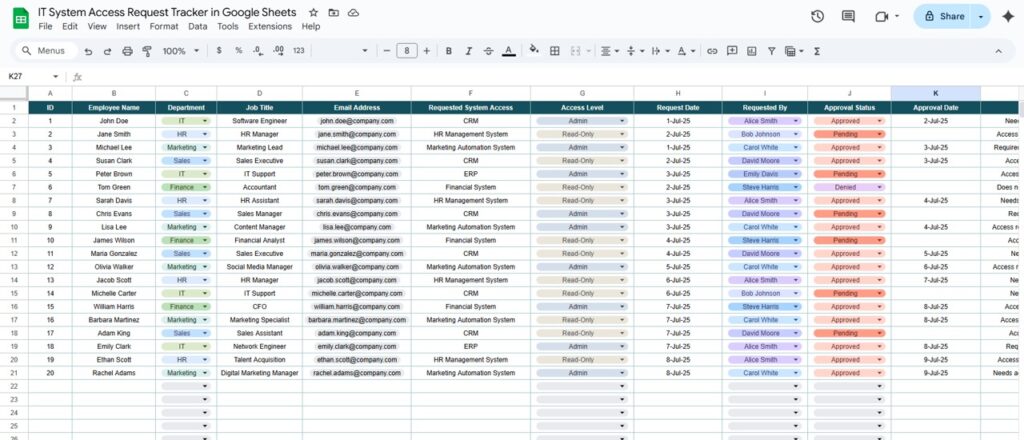Click the Insert chart icon
1024x440 pixels.
(752, 51)
